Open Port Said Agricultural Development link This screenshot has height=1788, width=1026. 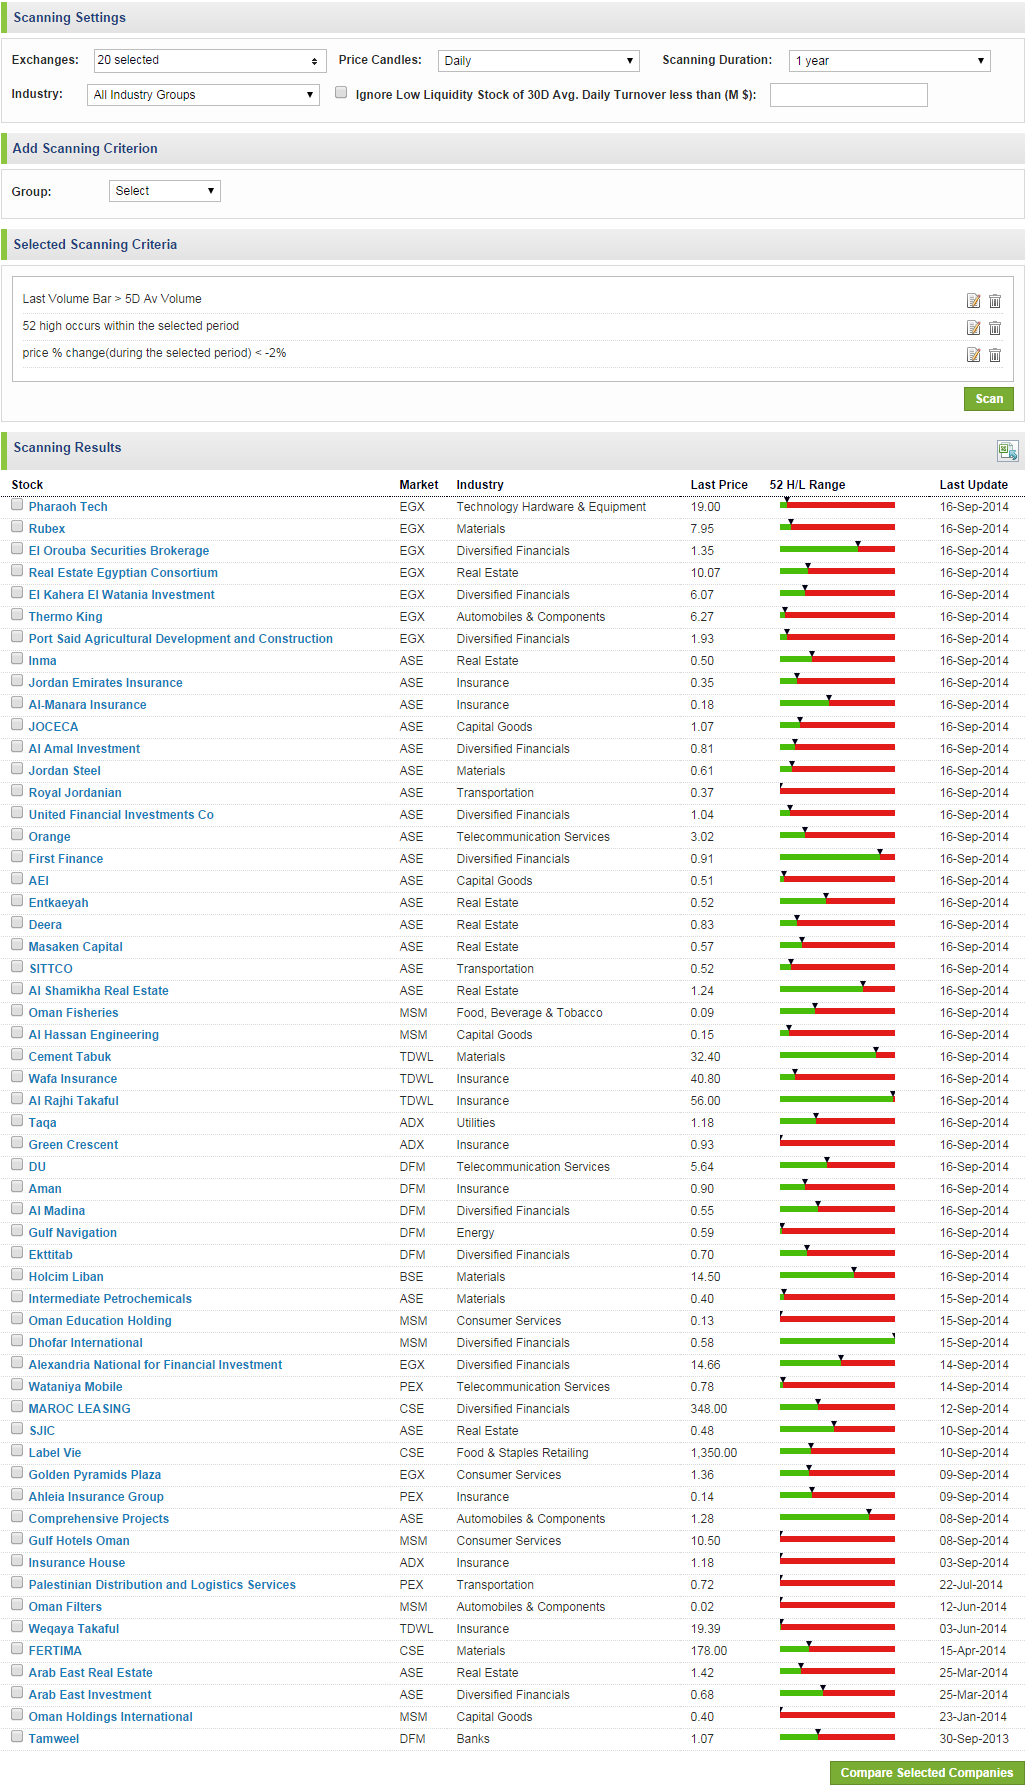(x=181, y=639)
